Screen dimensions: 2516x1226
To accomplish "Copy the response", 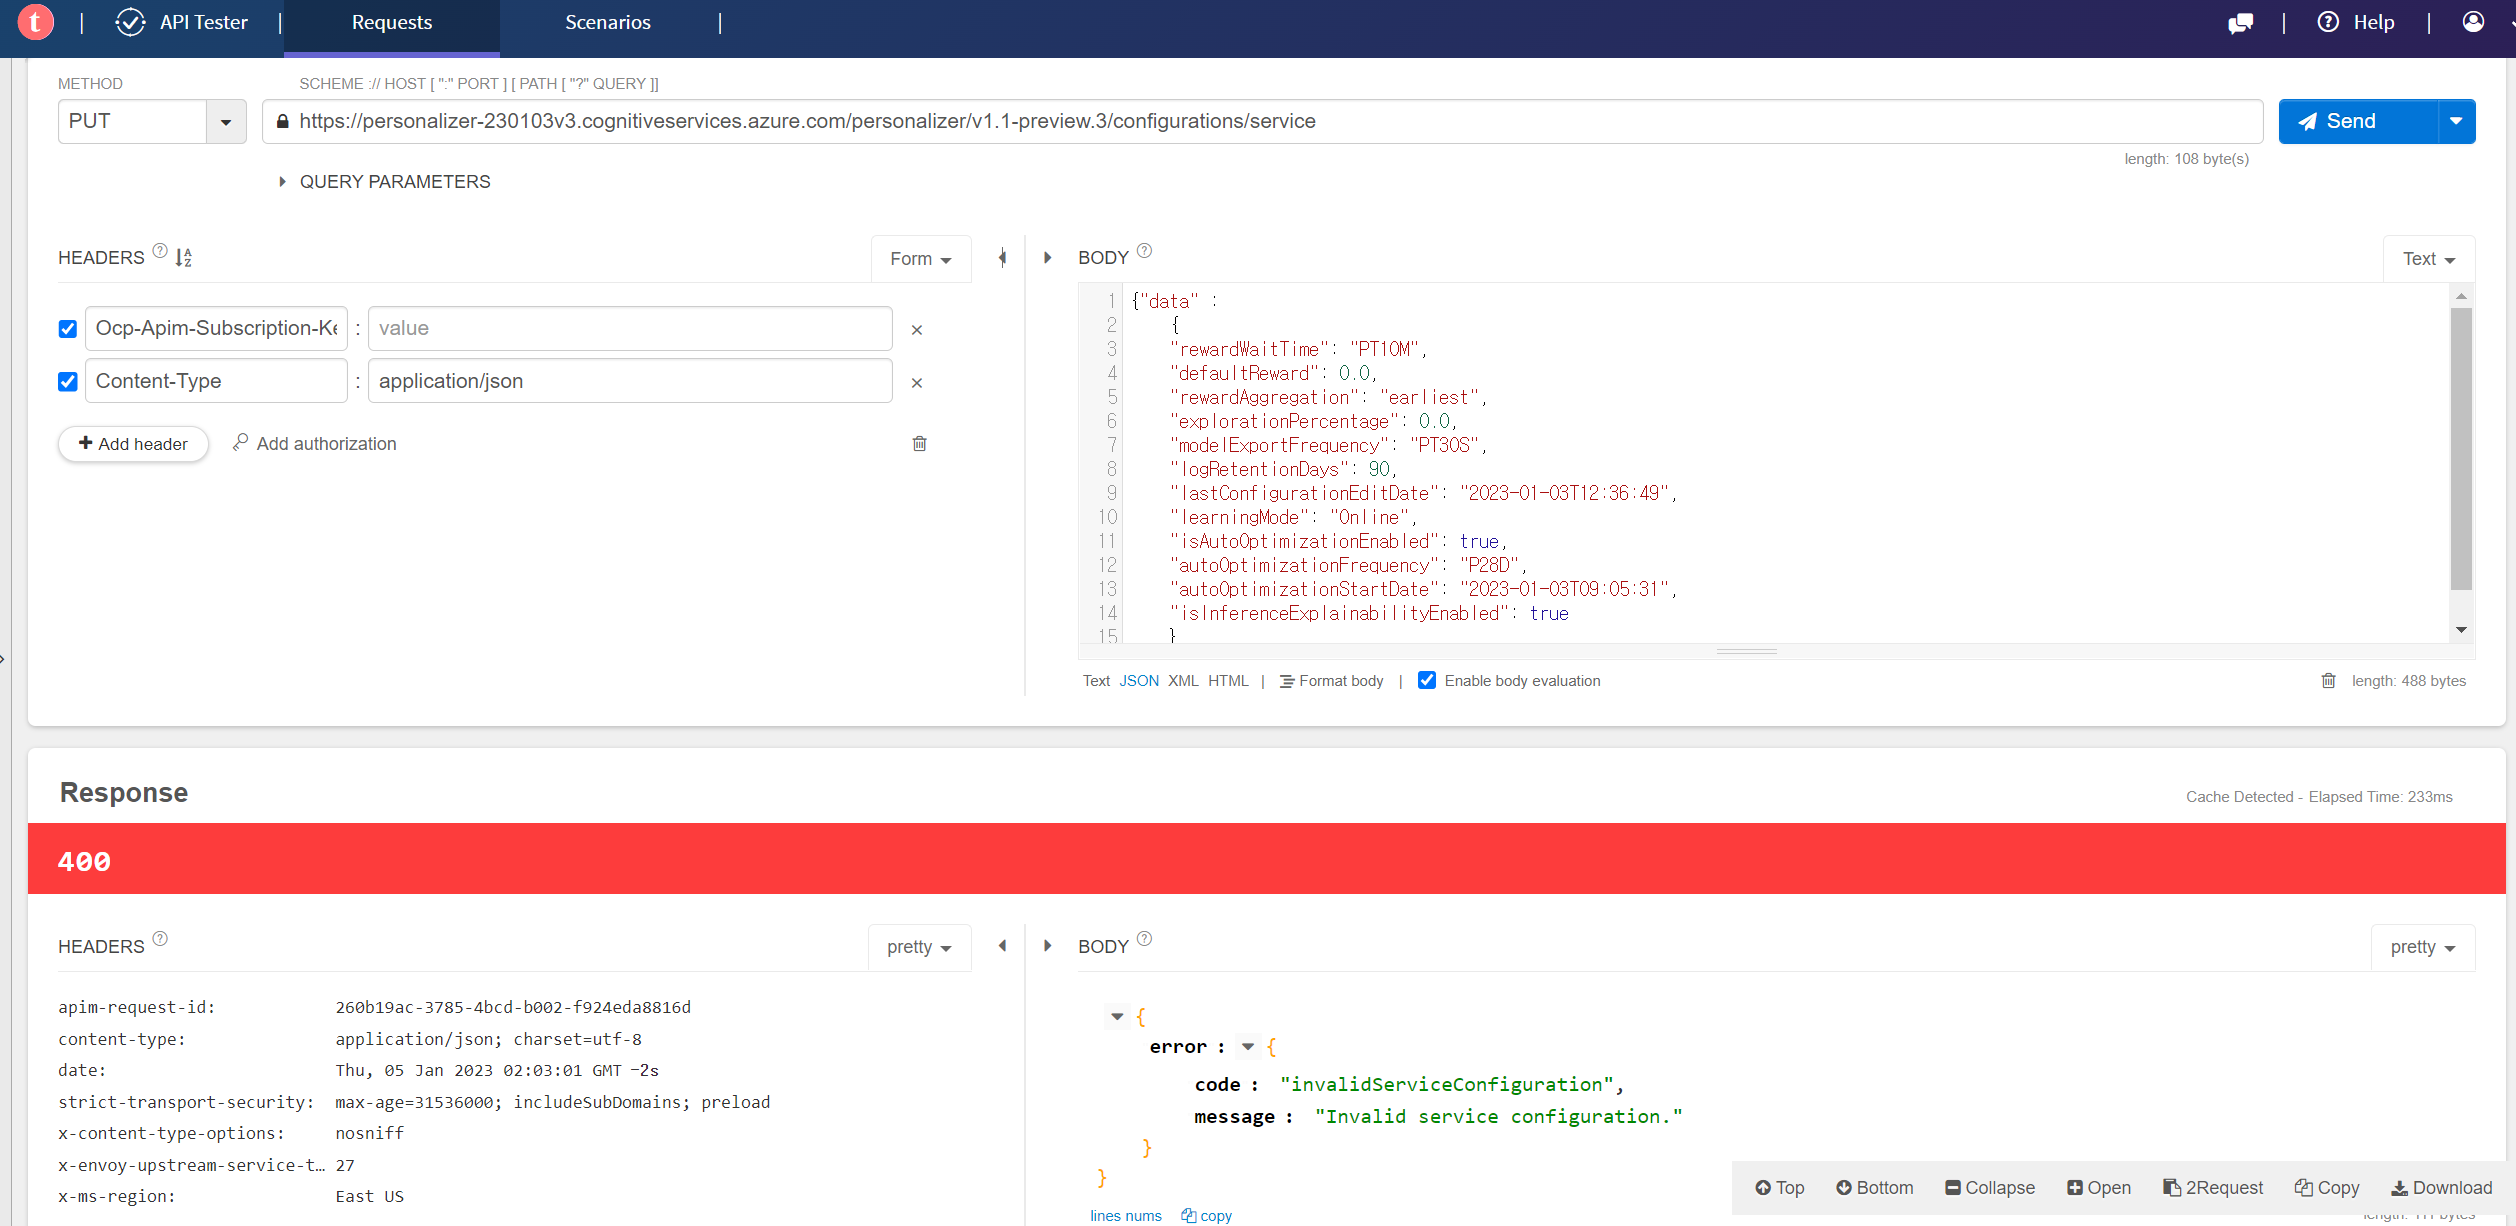I will 2327,1188.
